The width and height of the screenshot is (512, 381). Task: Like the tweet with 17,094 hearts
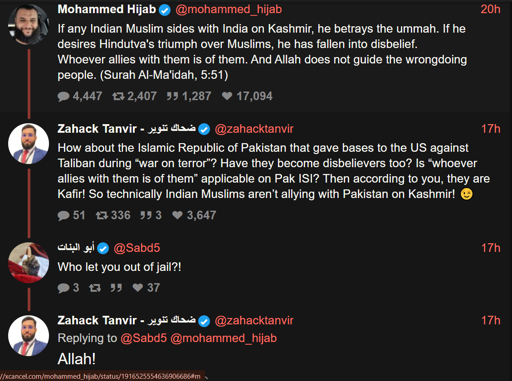point(227,96)
